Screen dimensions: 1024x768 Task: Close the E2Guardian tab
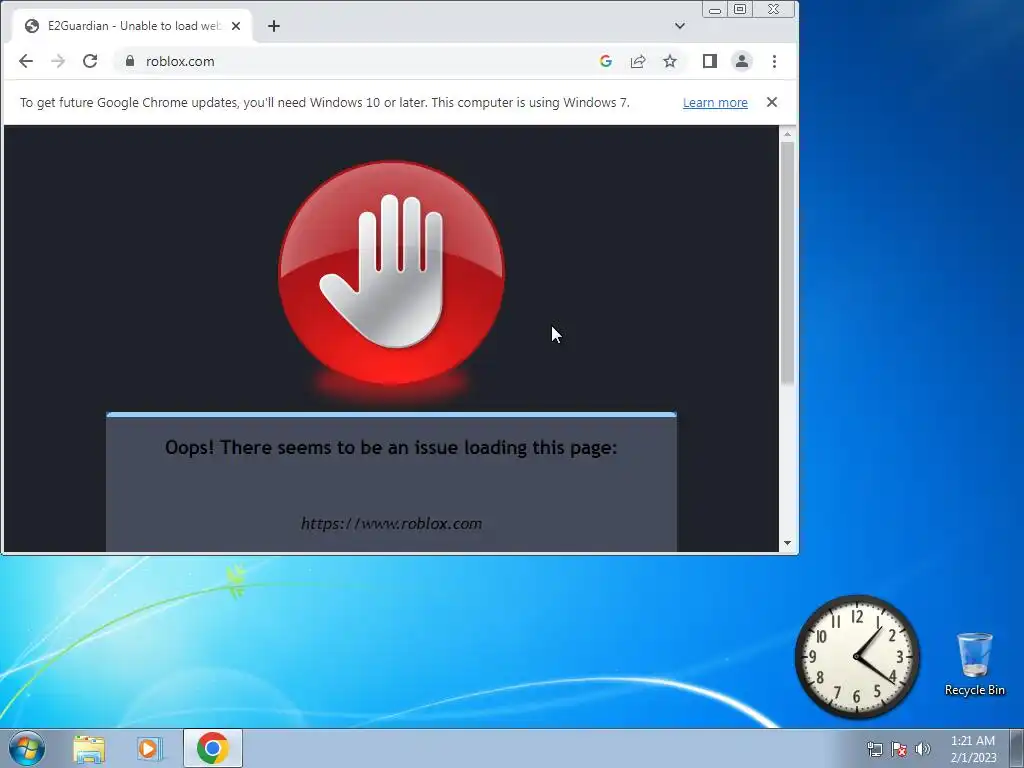click(x=236, y=26)
